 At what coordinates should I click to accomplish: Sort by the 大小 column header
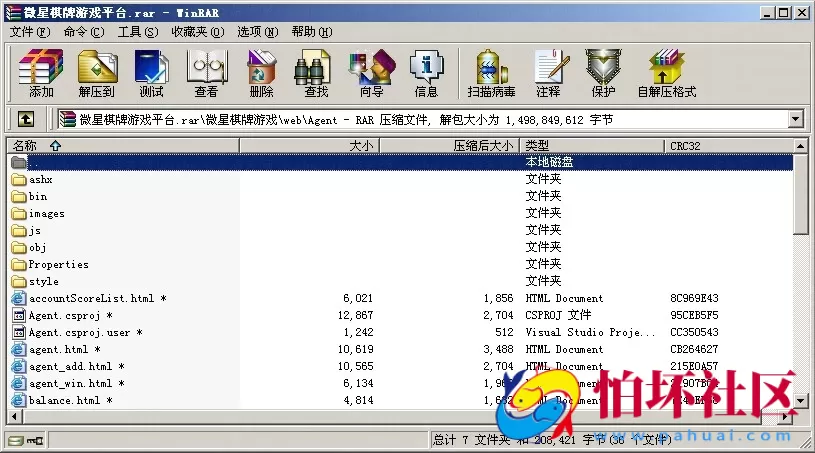tap(310, 146)
